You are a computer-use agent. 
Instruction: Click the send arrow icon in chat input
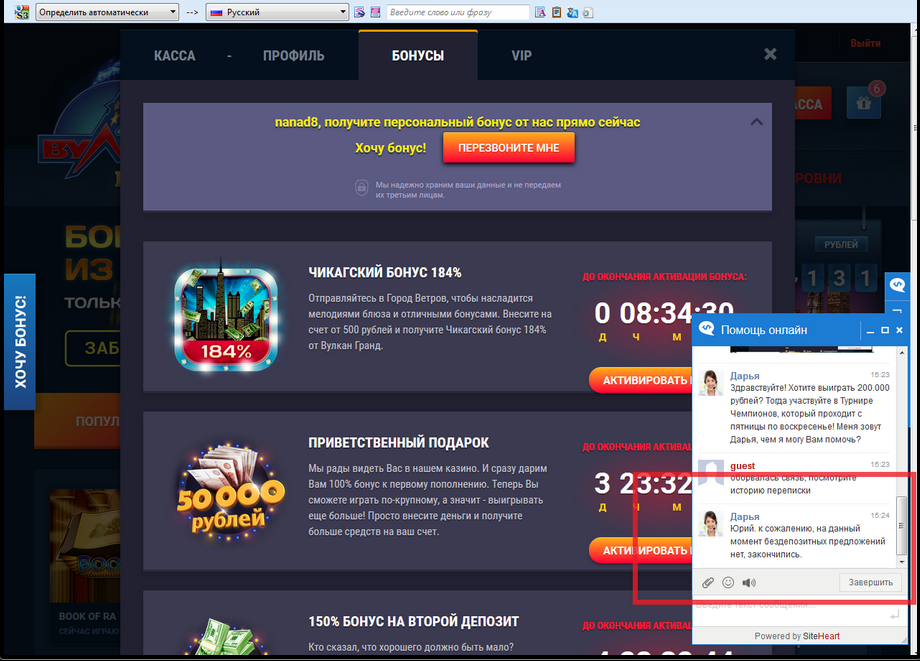pyautogui.click(x=895, y=615)
